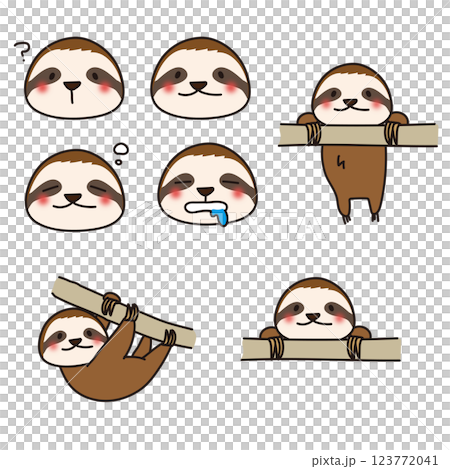The width and height of the screenshot is (450, 469).
Task: Select the sloth hanging under the diagonal branch
Action: point(117,338)
